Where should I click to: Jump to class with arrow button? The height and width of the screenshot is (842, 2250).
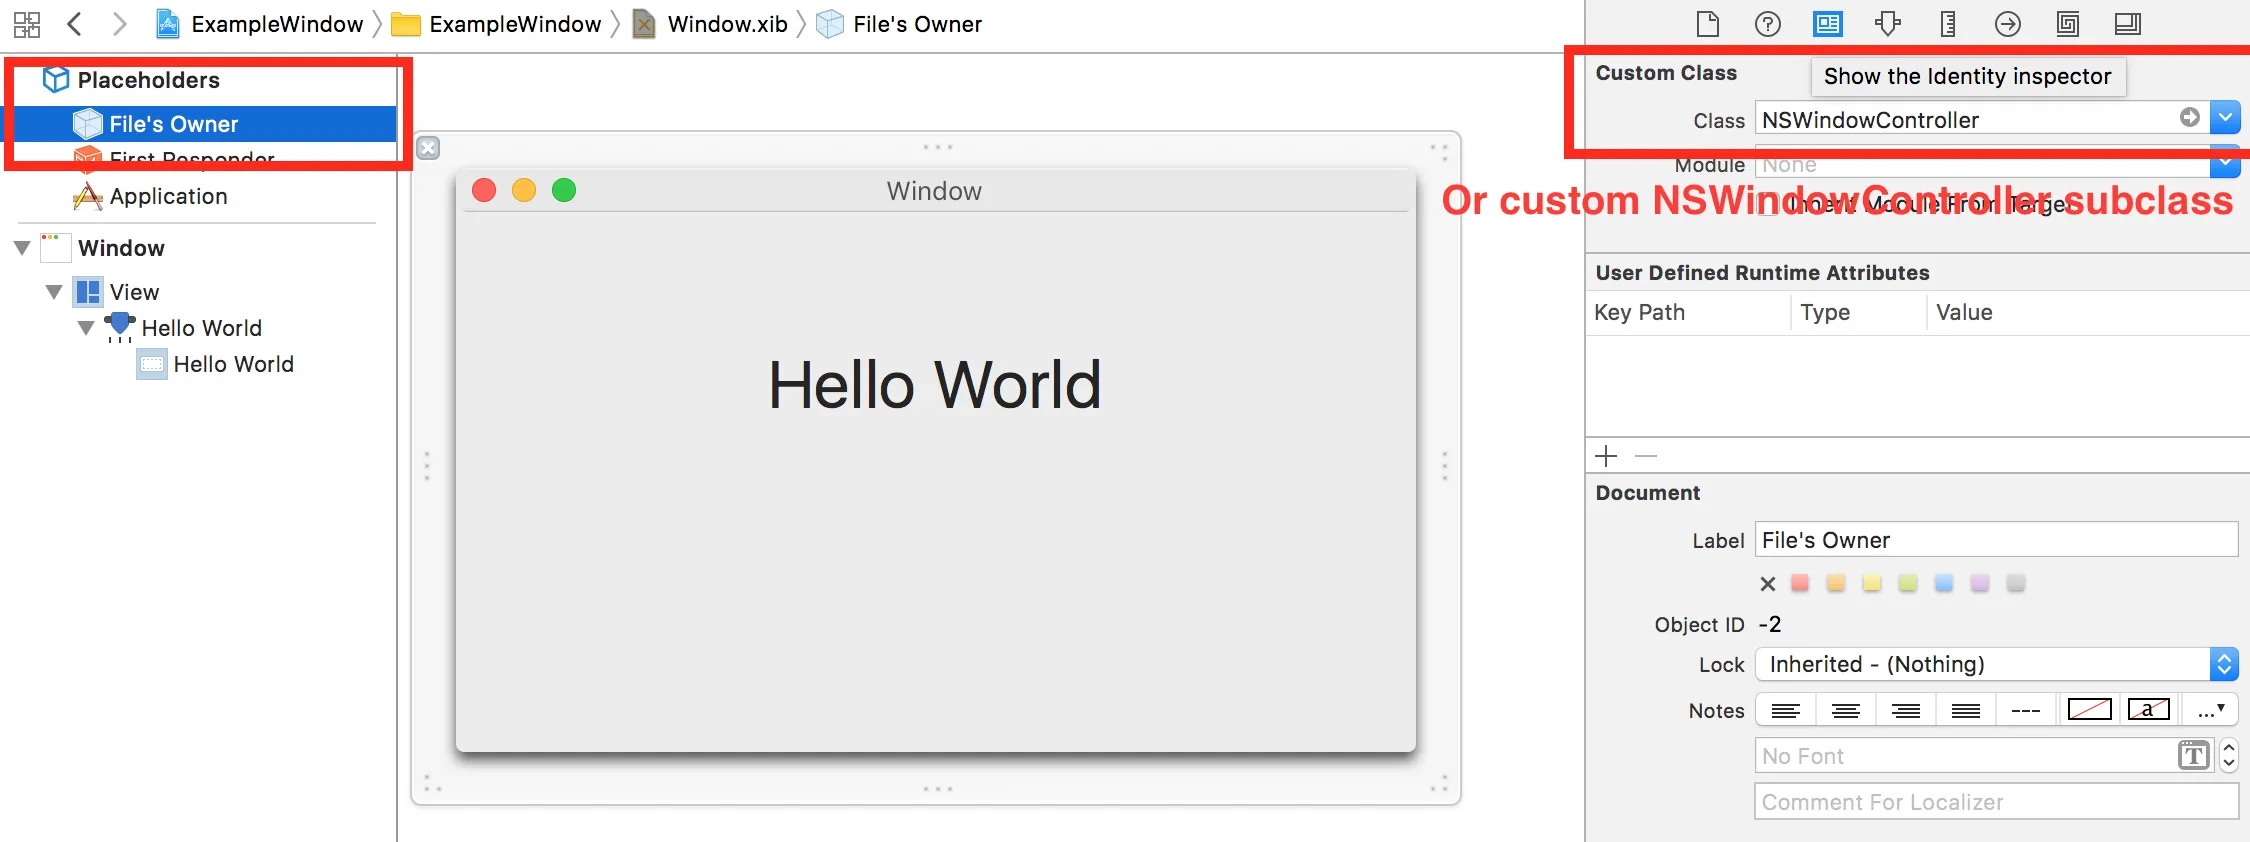click(x=2190, y=118)
